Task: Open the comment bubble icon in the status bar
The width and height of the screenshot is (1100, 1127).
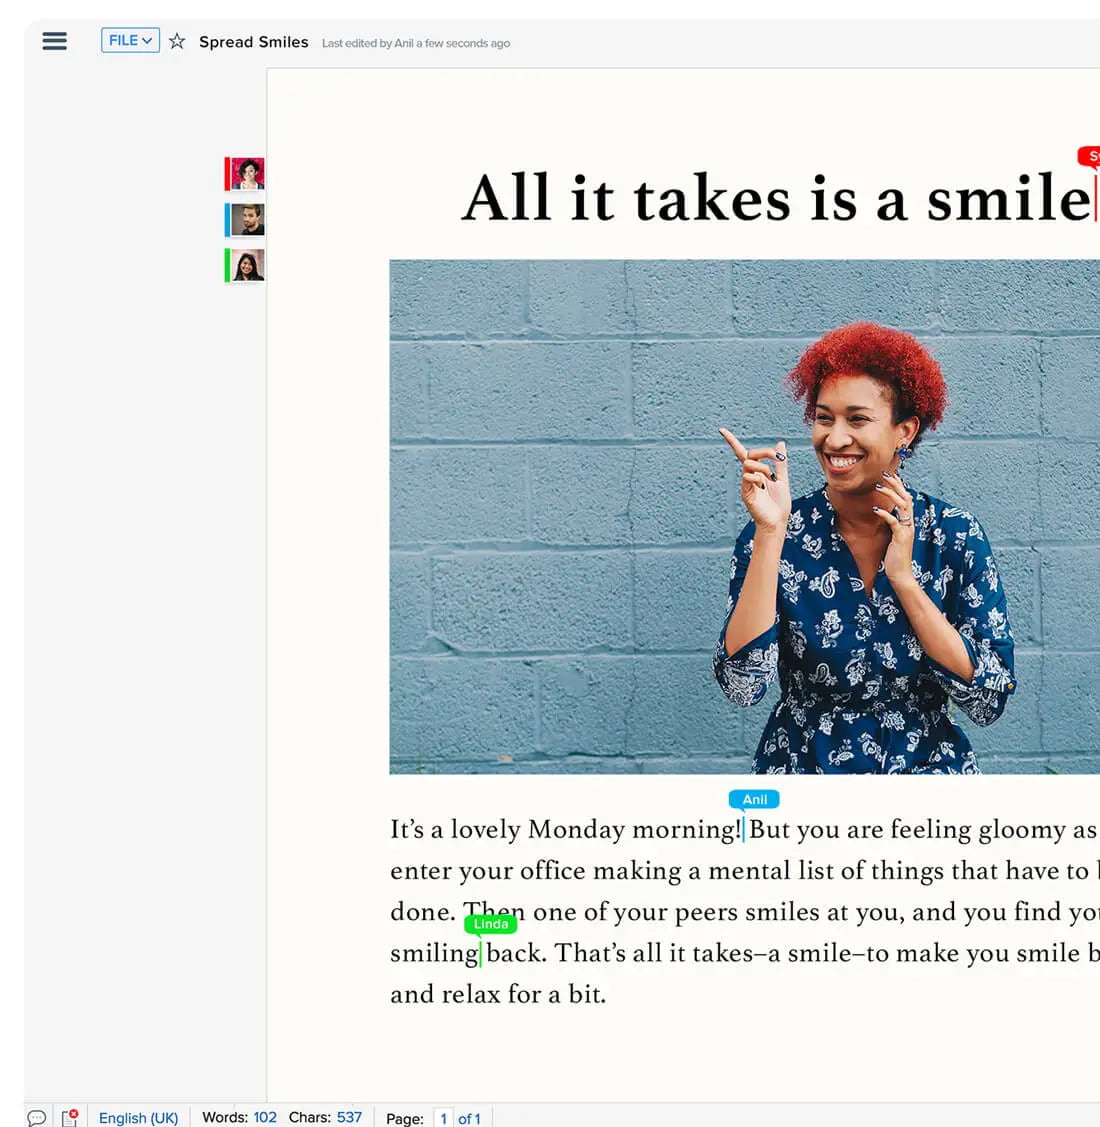Action: click(37, 1117)
